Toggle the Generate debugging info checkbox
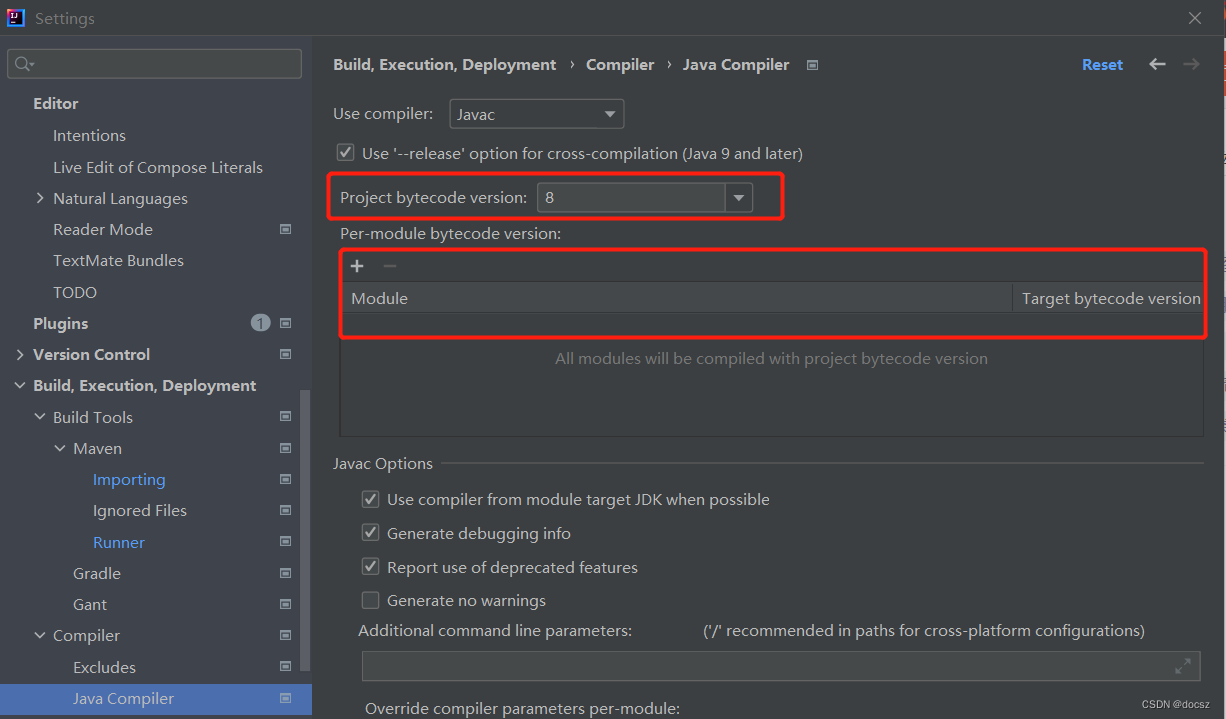The image size is (1226, 719). (x=370, y=533)
